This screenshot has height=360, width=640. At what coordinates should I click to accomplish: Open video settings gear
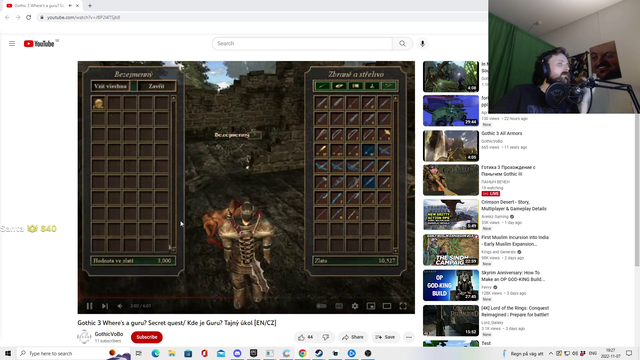[x=355, y=306]
